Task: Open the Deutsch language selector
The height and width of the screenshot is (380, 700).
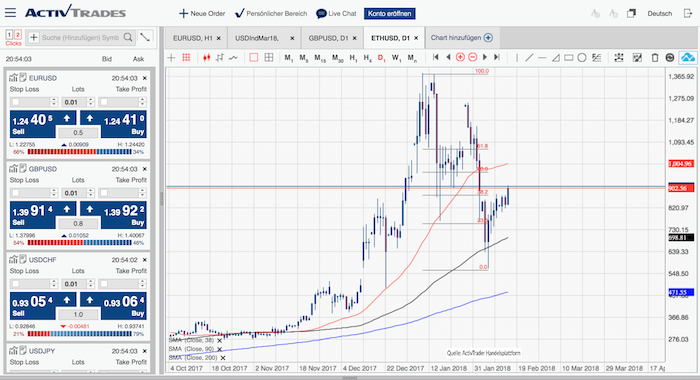Action: coord(659,13)
